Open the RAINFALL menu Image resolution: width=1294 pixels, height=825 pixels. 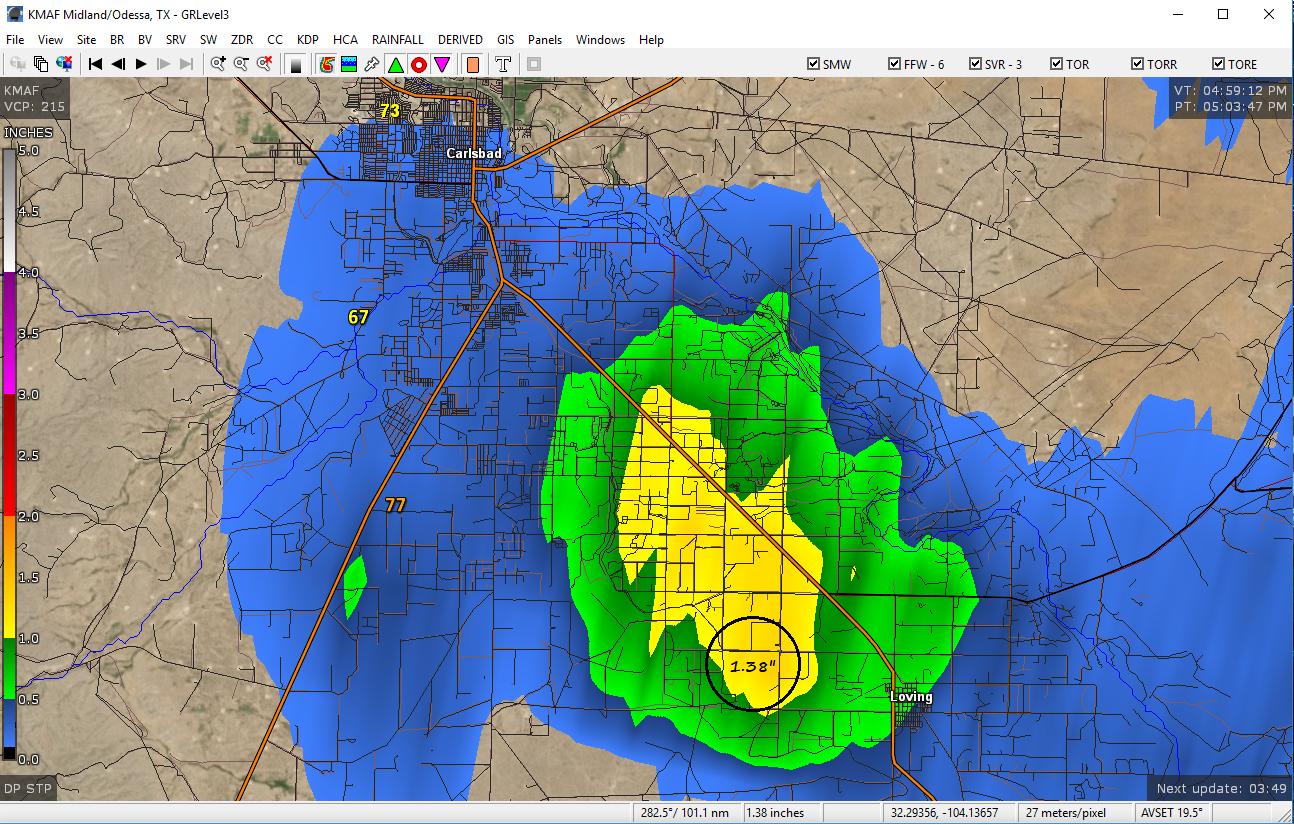coord(397,39)
